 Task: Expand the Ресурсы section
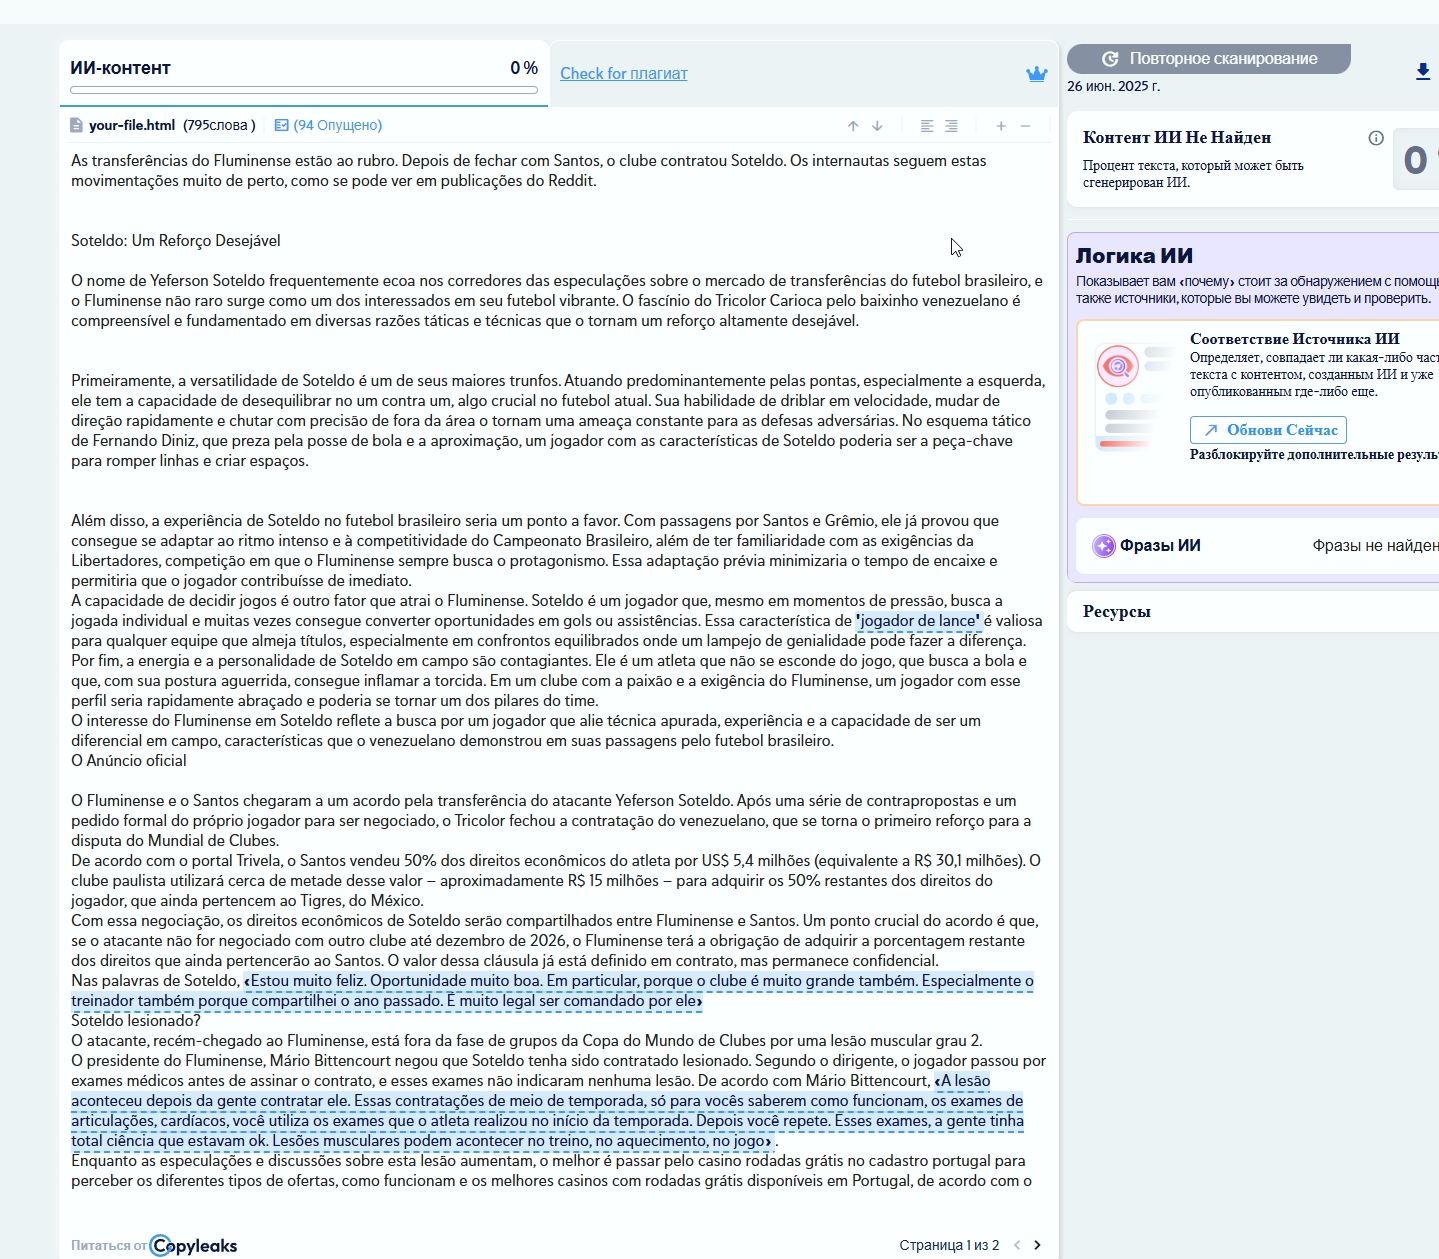[x=1253, y=611]
